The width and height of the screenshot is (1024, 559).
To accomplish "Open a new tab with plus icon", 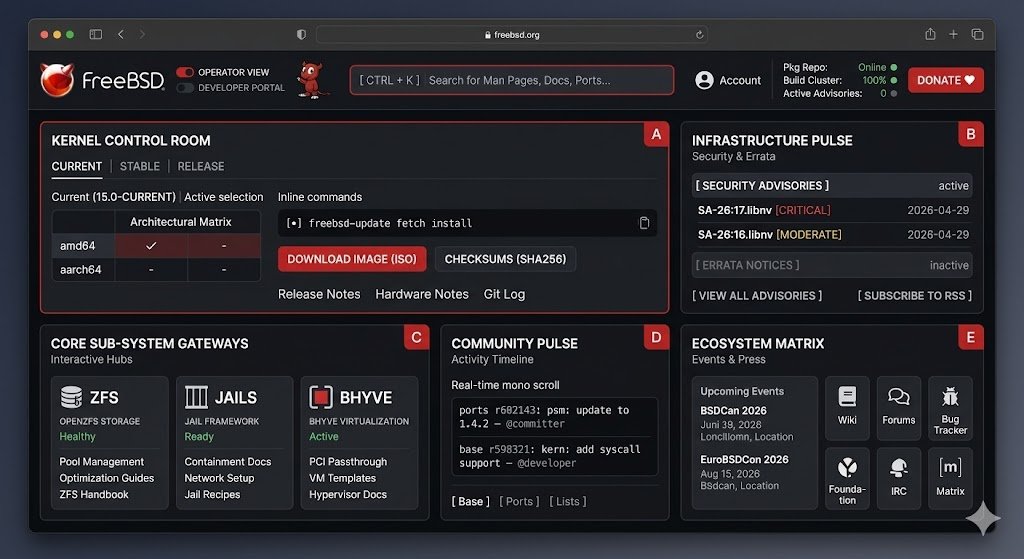I will [x=953, y=35].
